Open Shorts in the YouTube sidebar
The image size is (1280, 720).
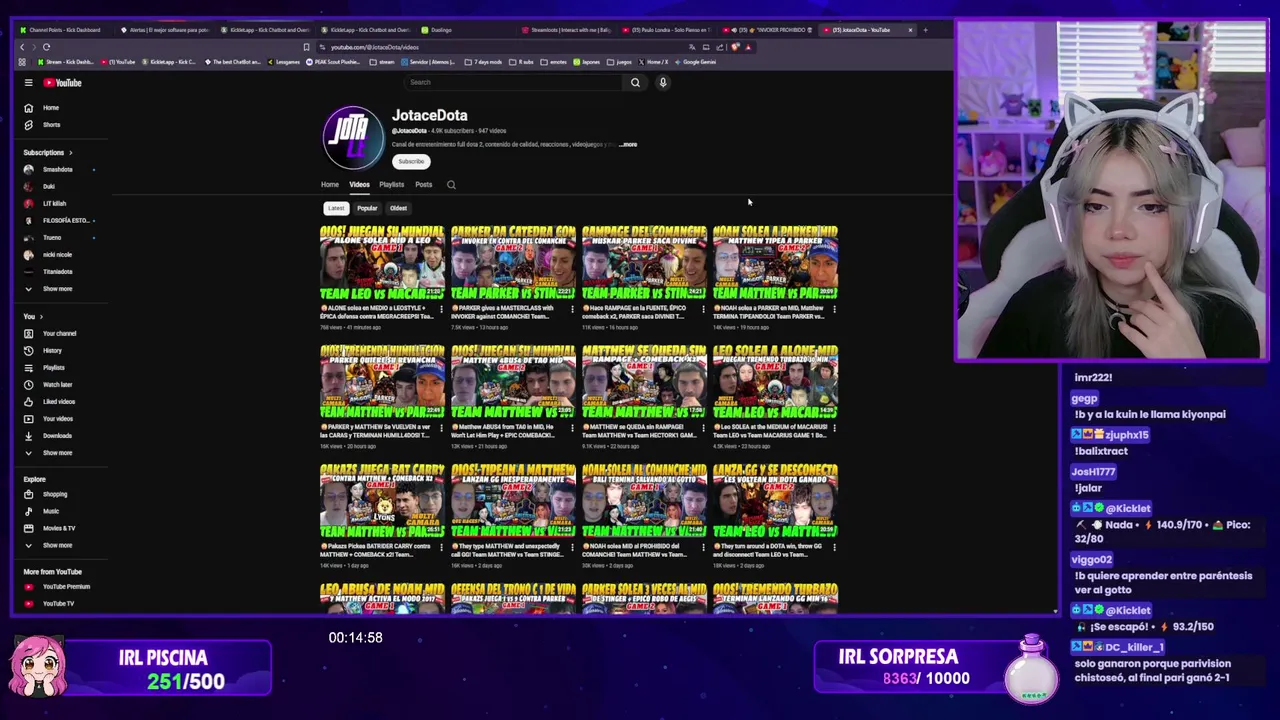tap(50, 125)
